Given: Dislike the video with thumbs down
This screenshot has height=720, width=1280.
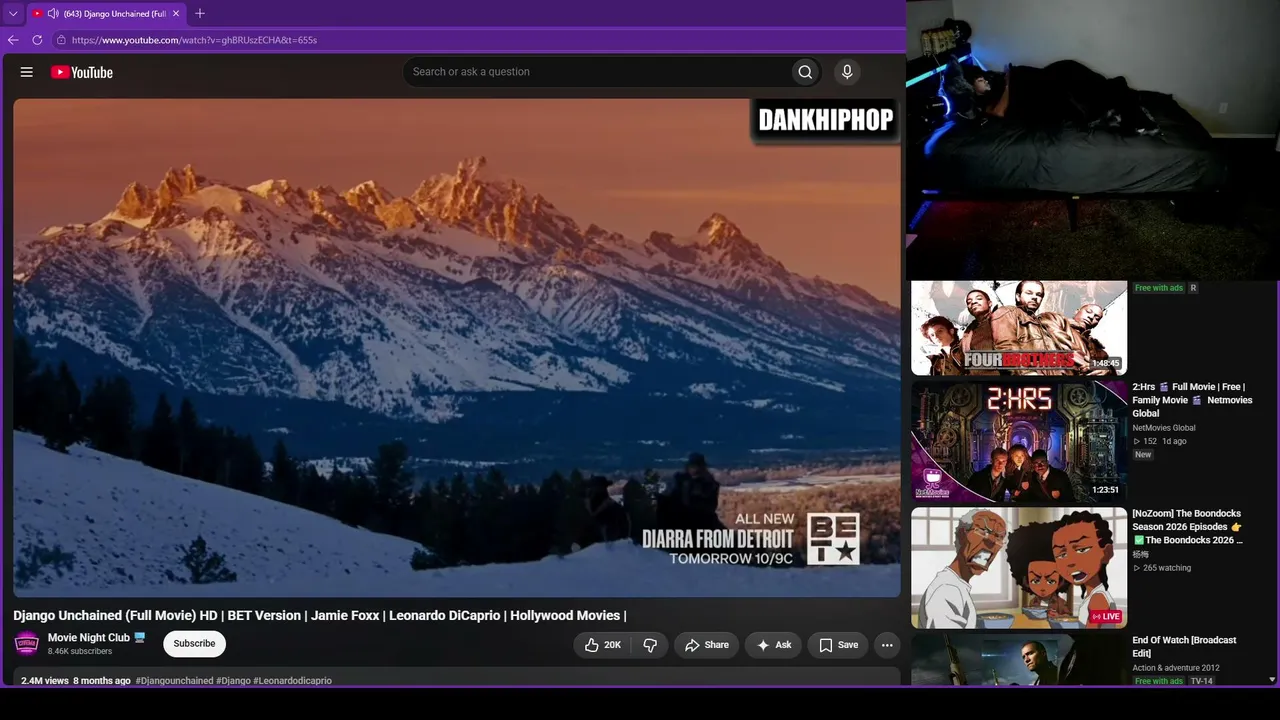Looking at the screenshot, I should pyautogui.click(x=650, y=645).
